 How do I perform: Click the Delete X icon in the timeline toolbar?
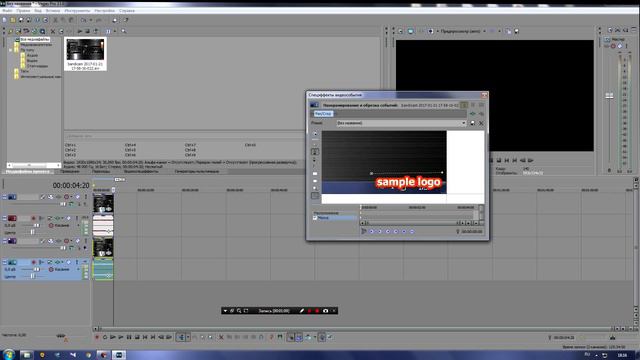(x=221, y=337)
